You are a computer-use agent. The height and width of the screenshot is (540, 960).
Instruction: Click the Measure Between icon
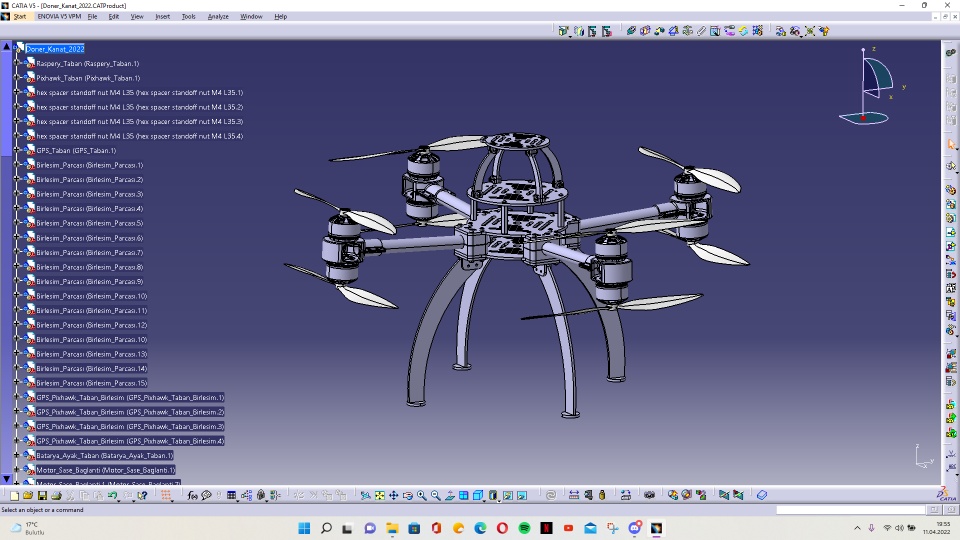point(574,495)
